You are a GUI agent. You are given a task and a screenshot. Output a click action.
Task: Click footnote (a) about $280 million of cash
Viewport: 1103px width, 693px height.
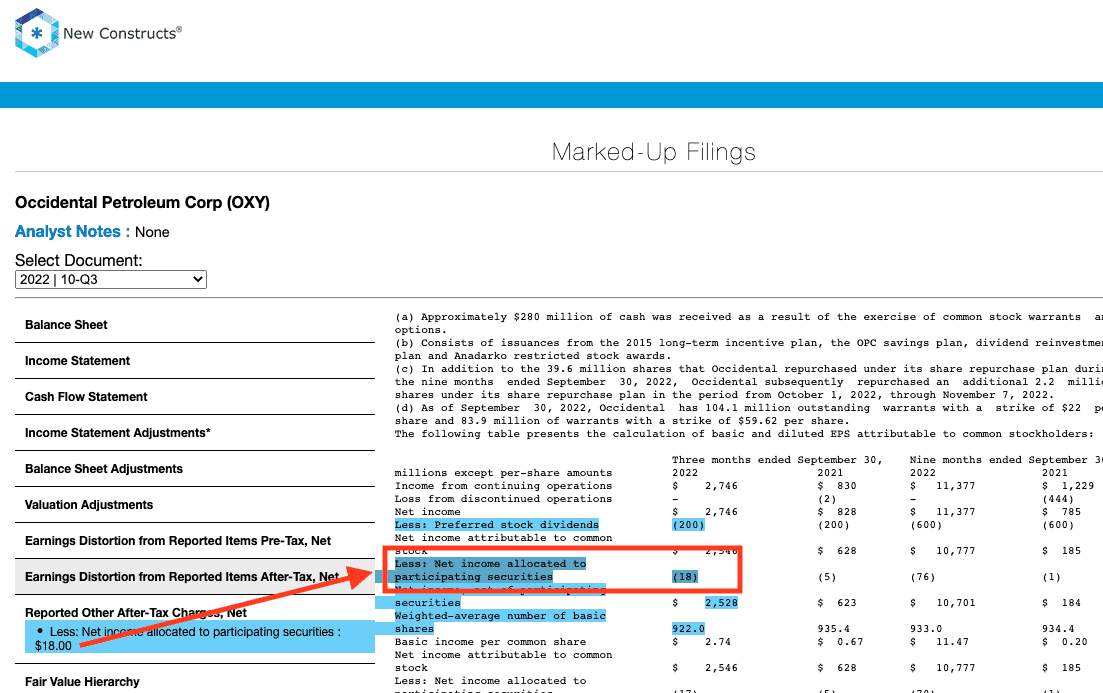click(748, 324)
